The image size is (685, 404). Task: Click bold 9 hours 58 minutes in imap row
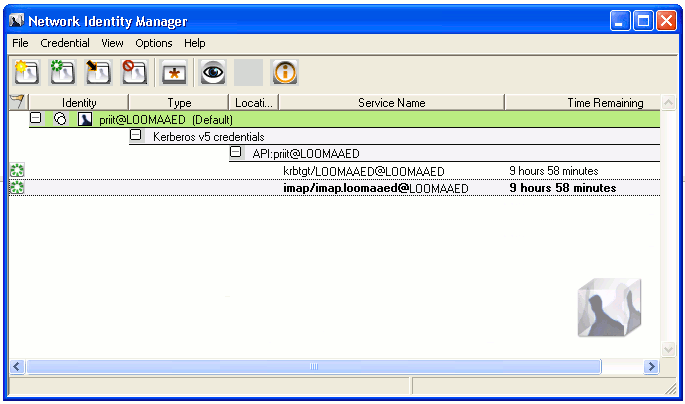(563, 188)
